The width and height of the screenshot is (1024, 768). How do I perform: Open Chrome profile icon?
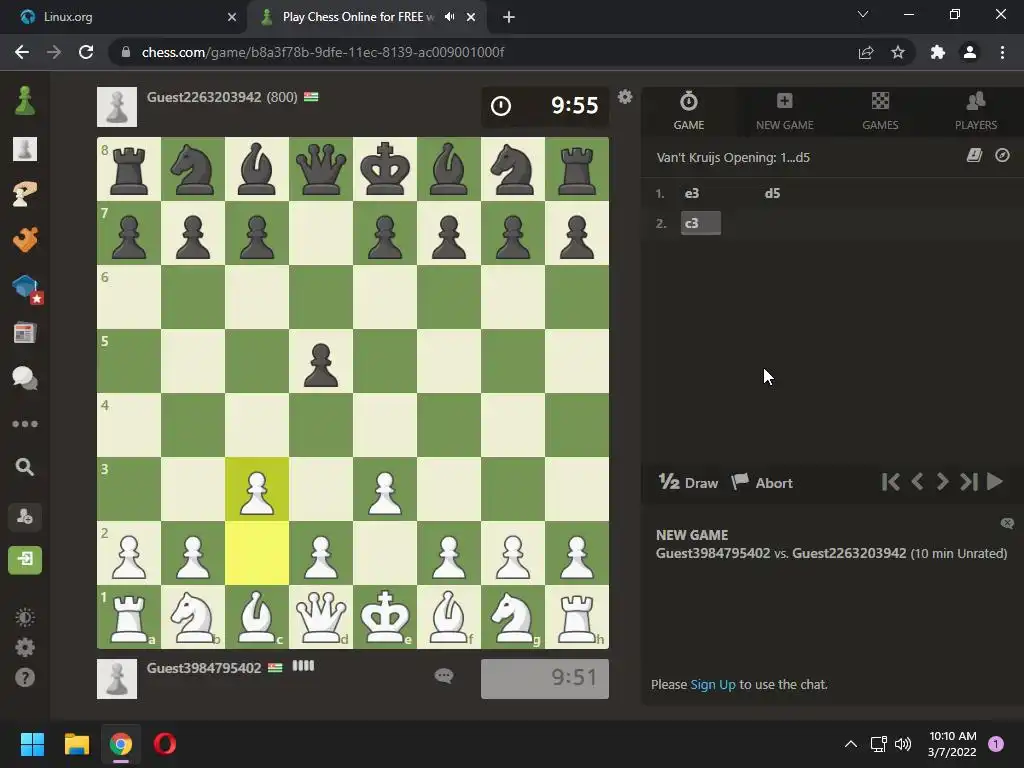click(x=970, y=52)
